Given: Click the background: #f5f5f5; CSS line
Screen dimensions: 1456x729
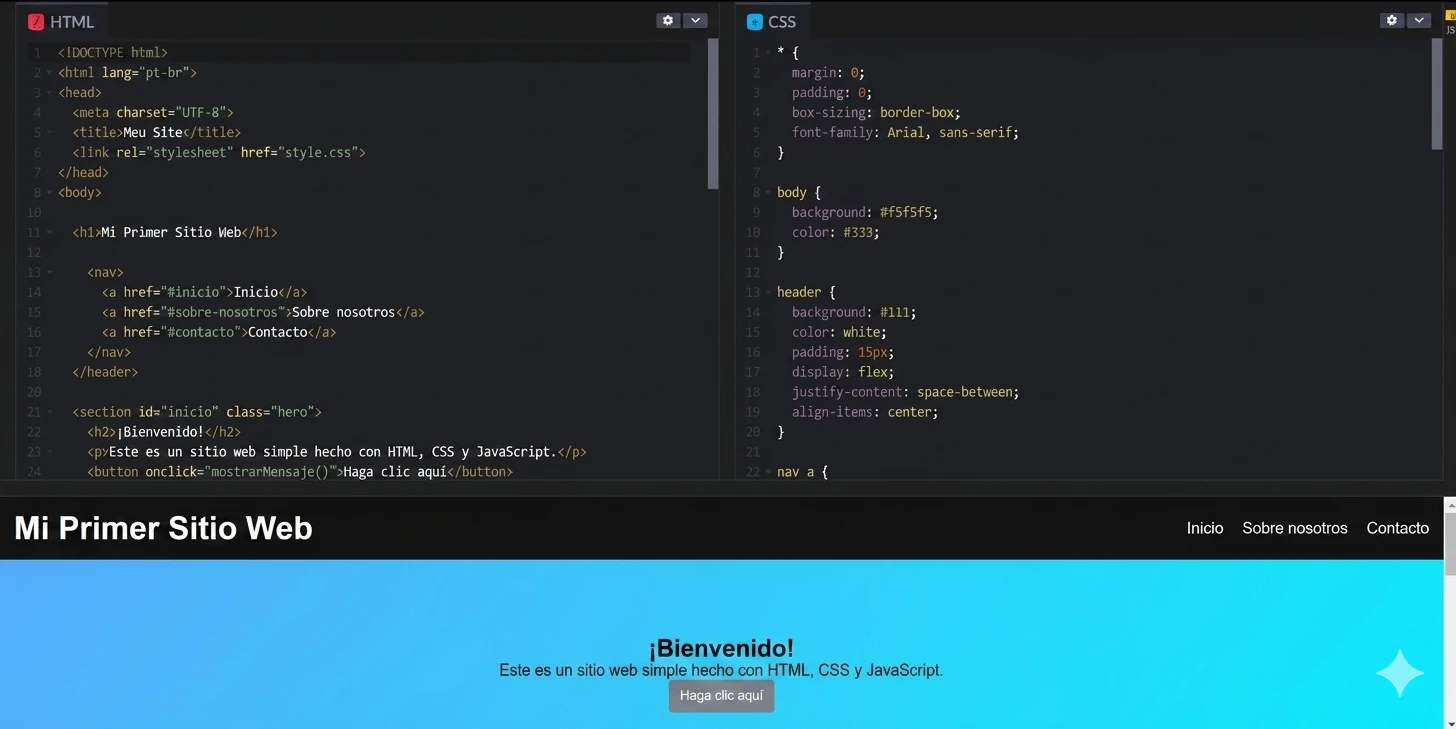Looking at the screenshot, I should point(865,212).
